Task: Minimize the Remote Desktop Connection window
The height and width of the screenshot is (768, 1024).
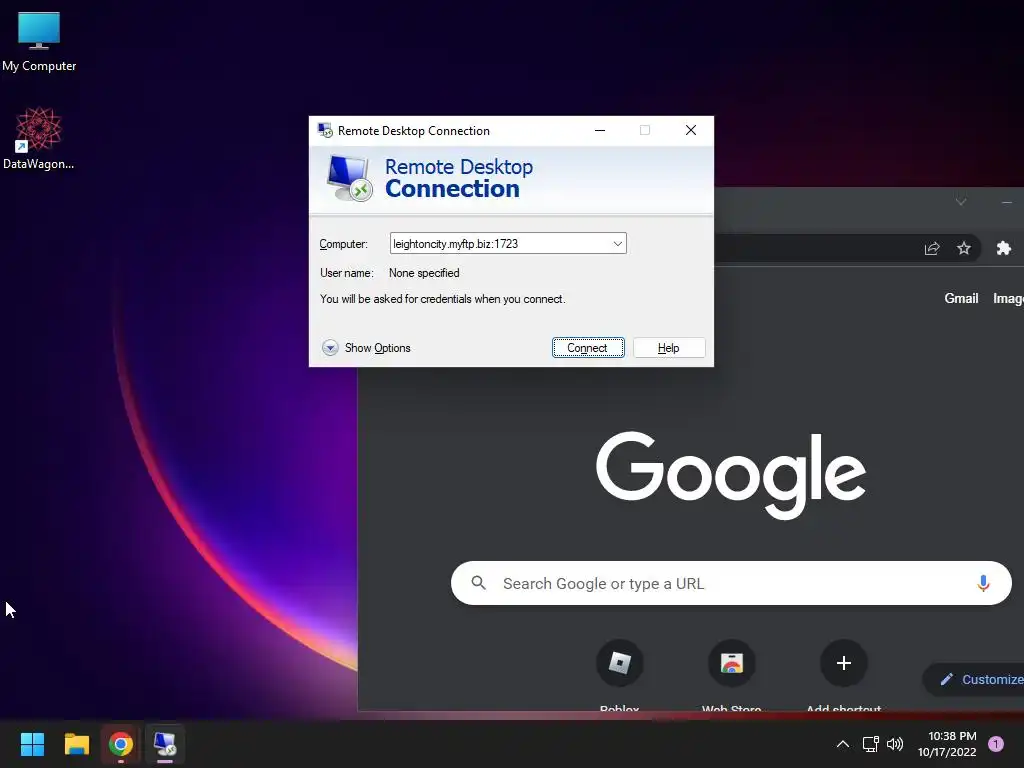Action: point(600,130)
